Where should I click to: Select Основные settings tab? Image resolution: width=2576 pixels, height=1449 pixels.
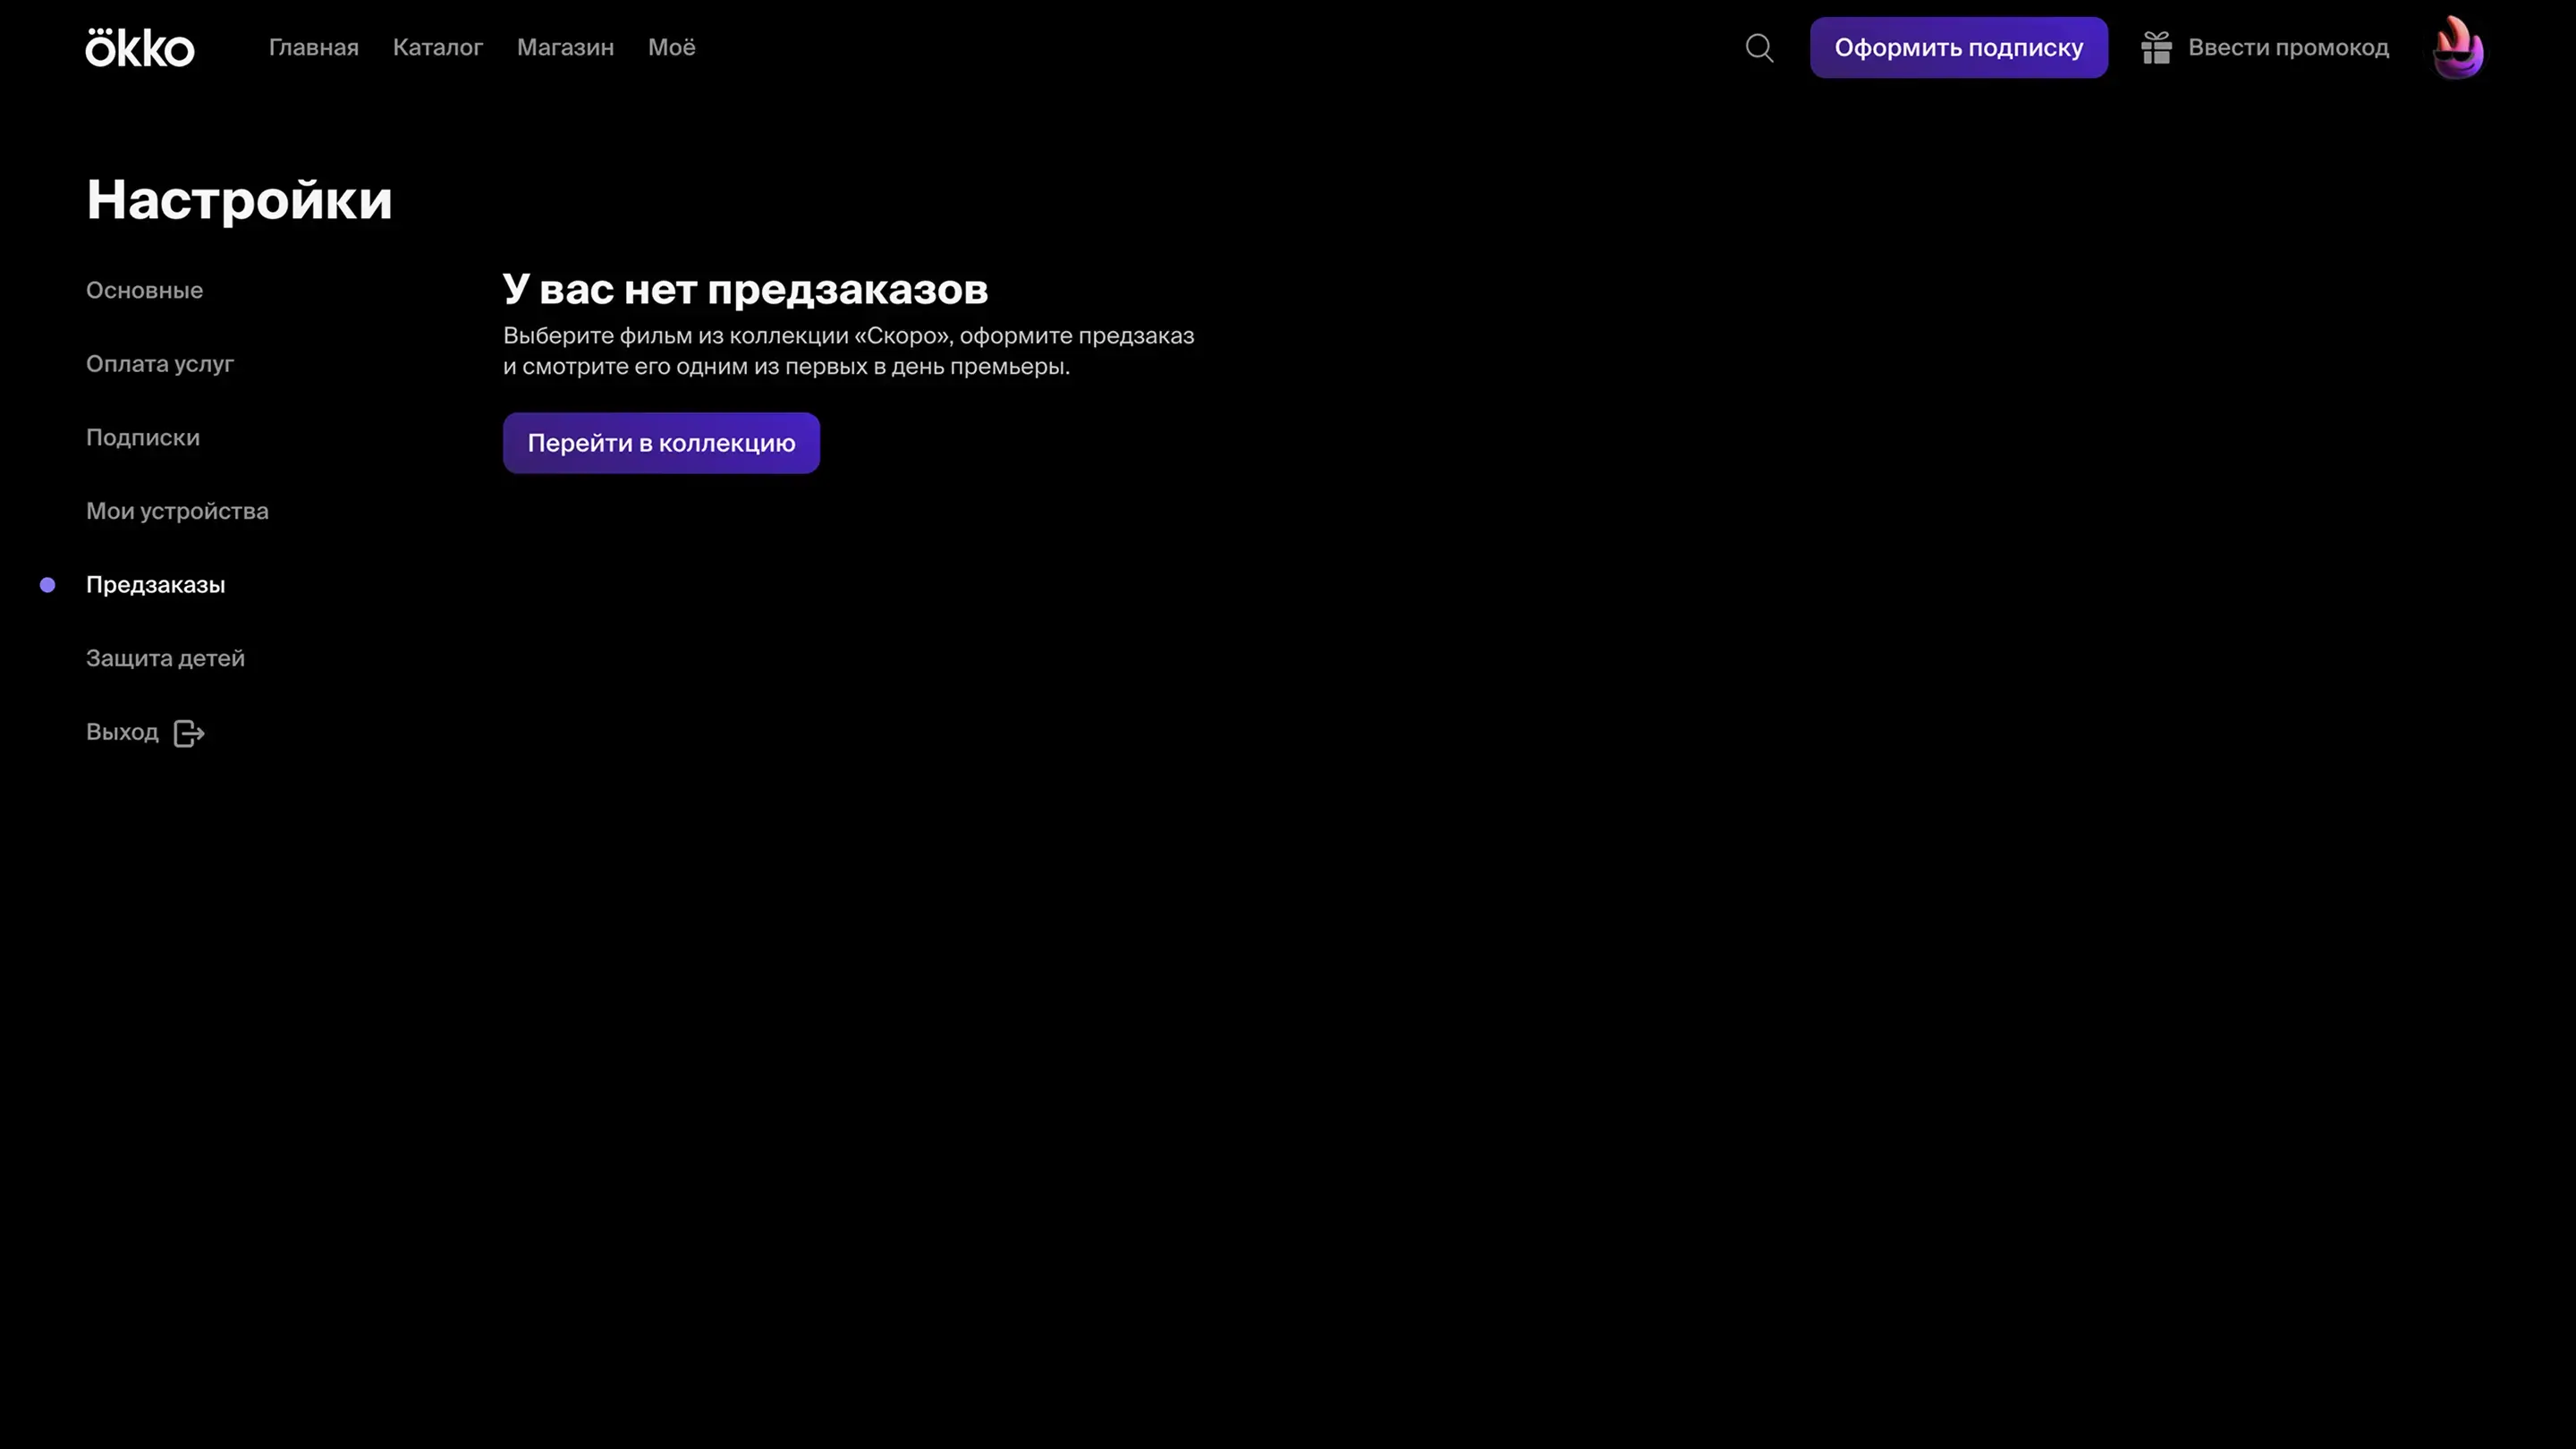[x=144, y=291]
